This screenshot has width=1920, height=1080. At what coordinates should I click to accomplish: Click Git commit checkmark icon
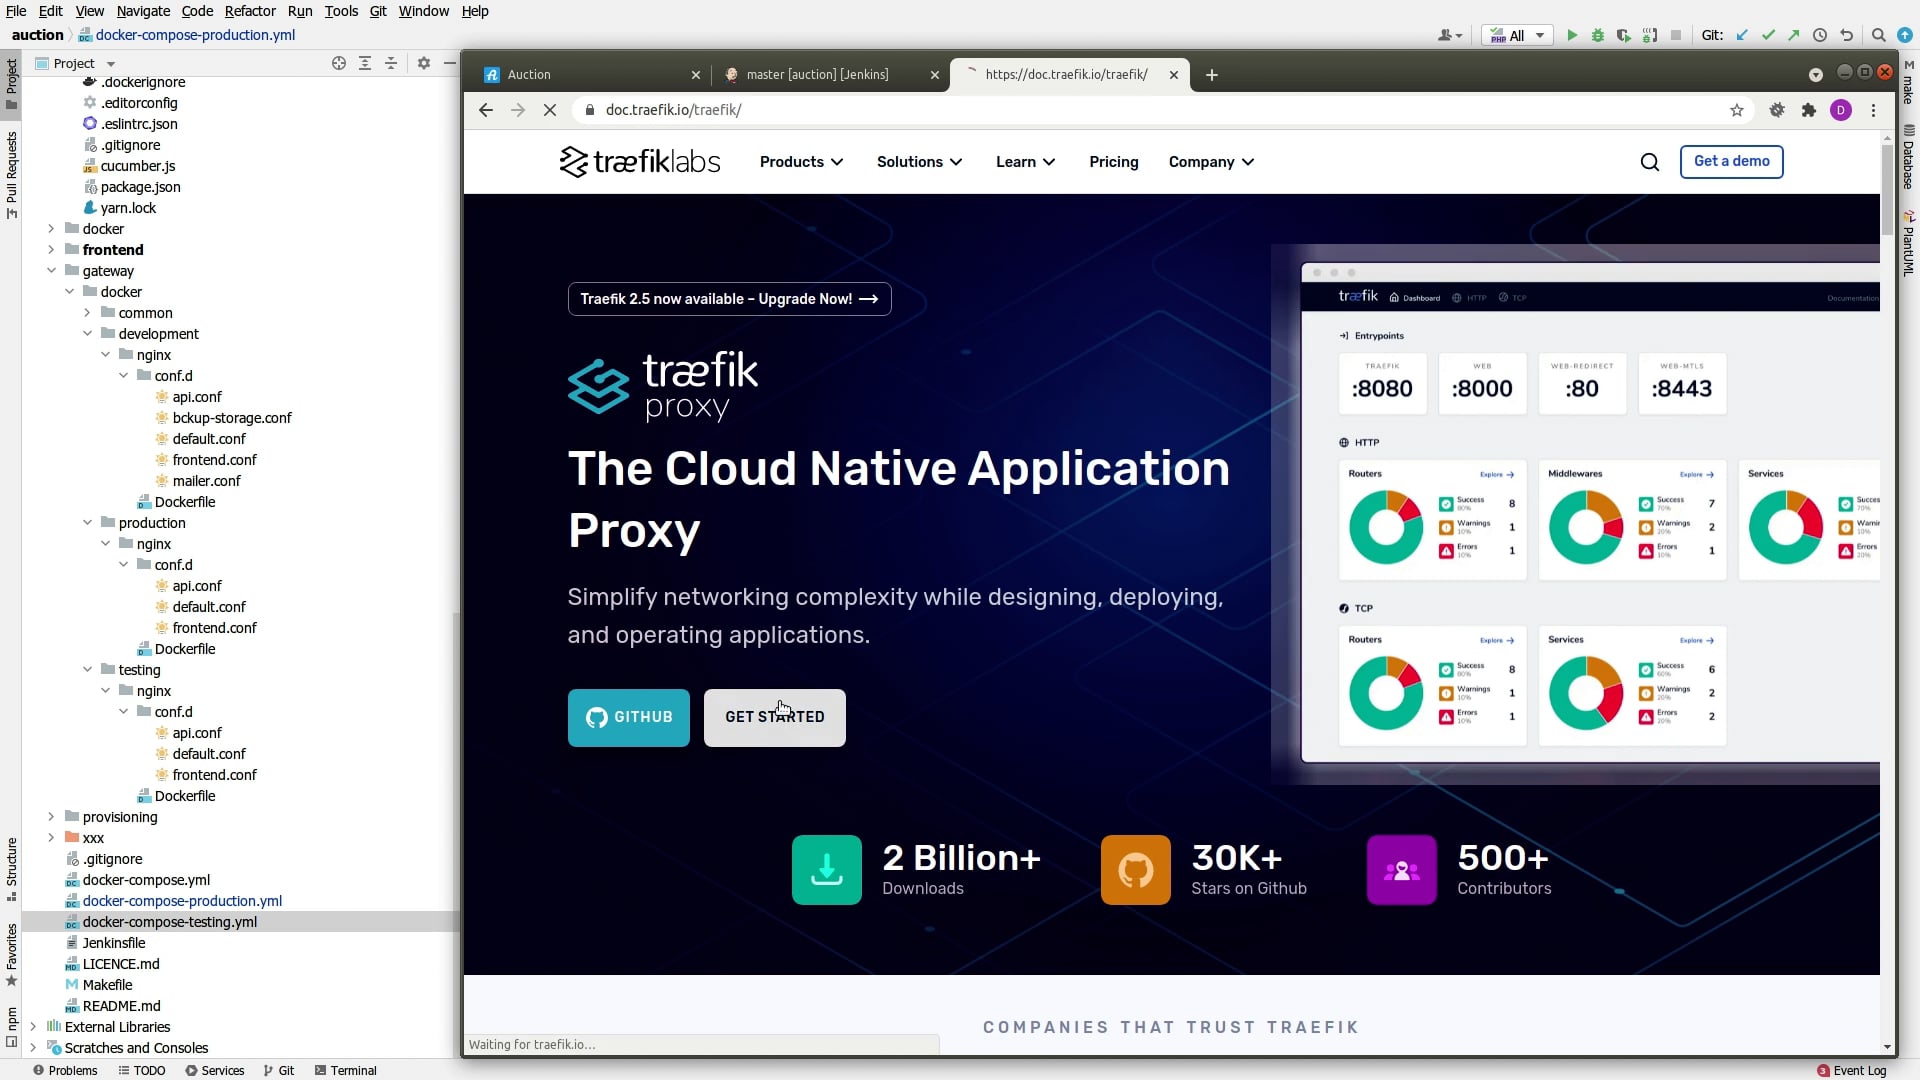(x=1768, y=36)
